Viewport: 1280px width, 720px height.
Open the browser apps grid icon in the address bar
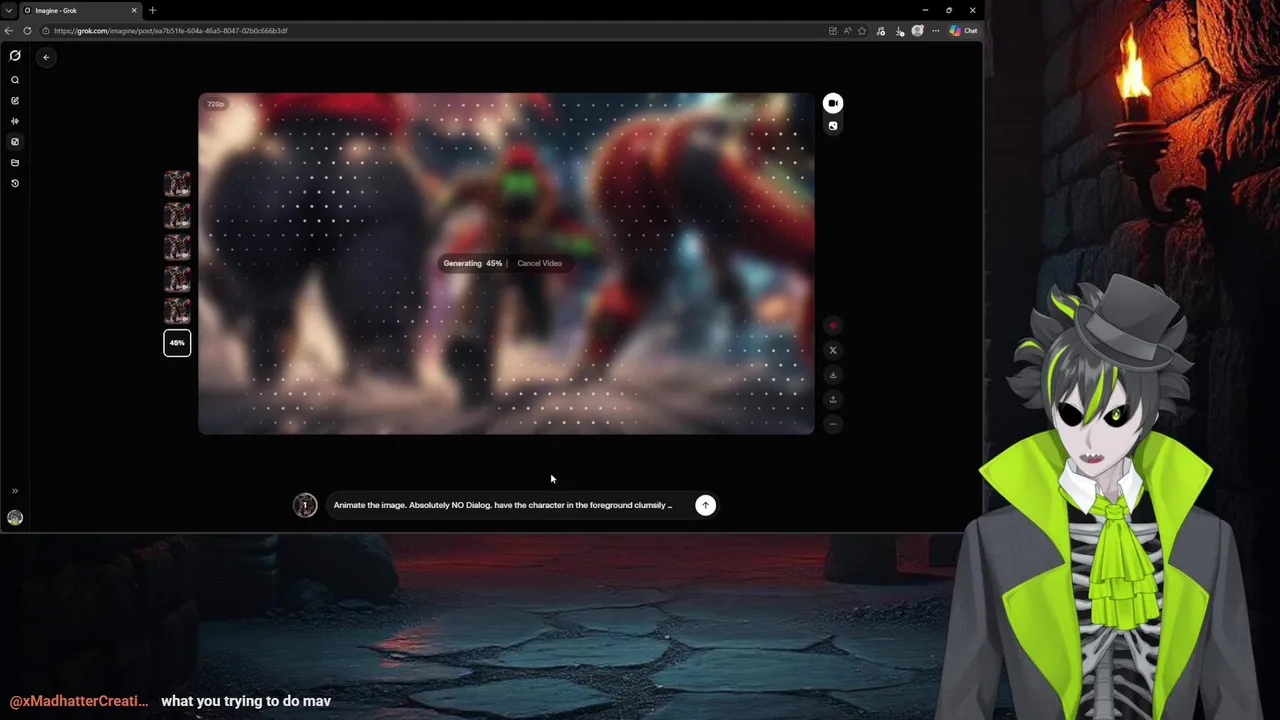[x=833, y=31]
